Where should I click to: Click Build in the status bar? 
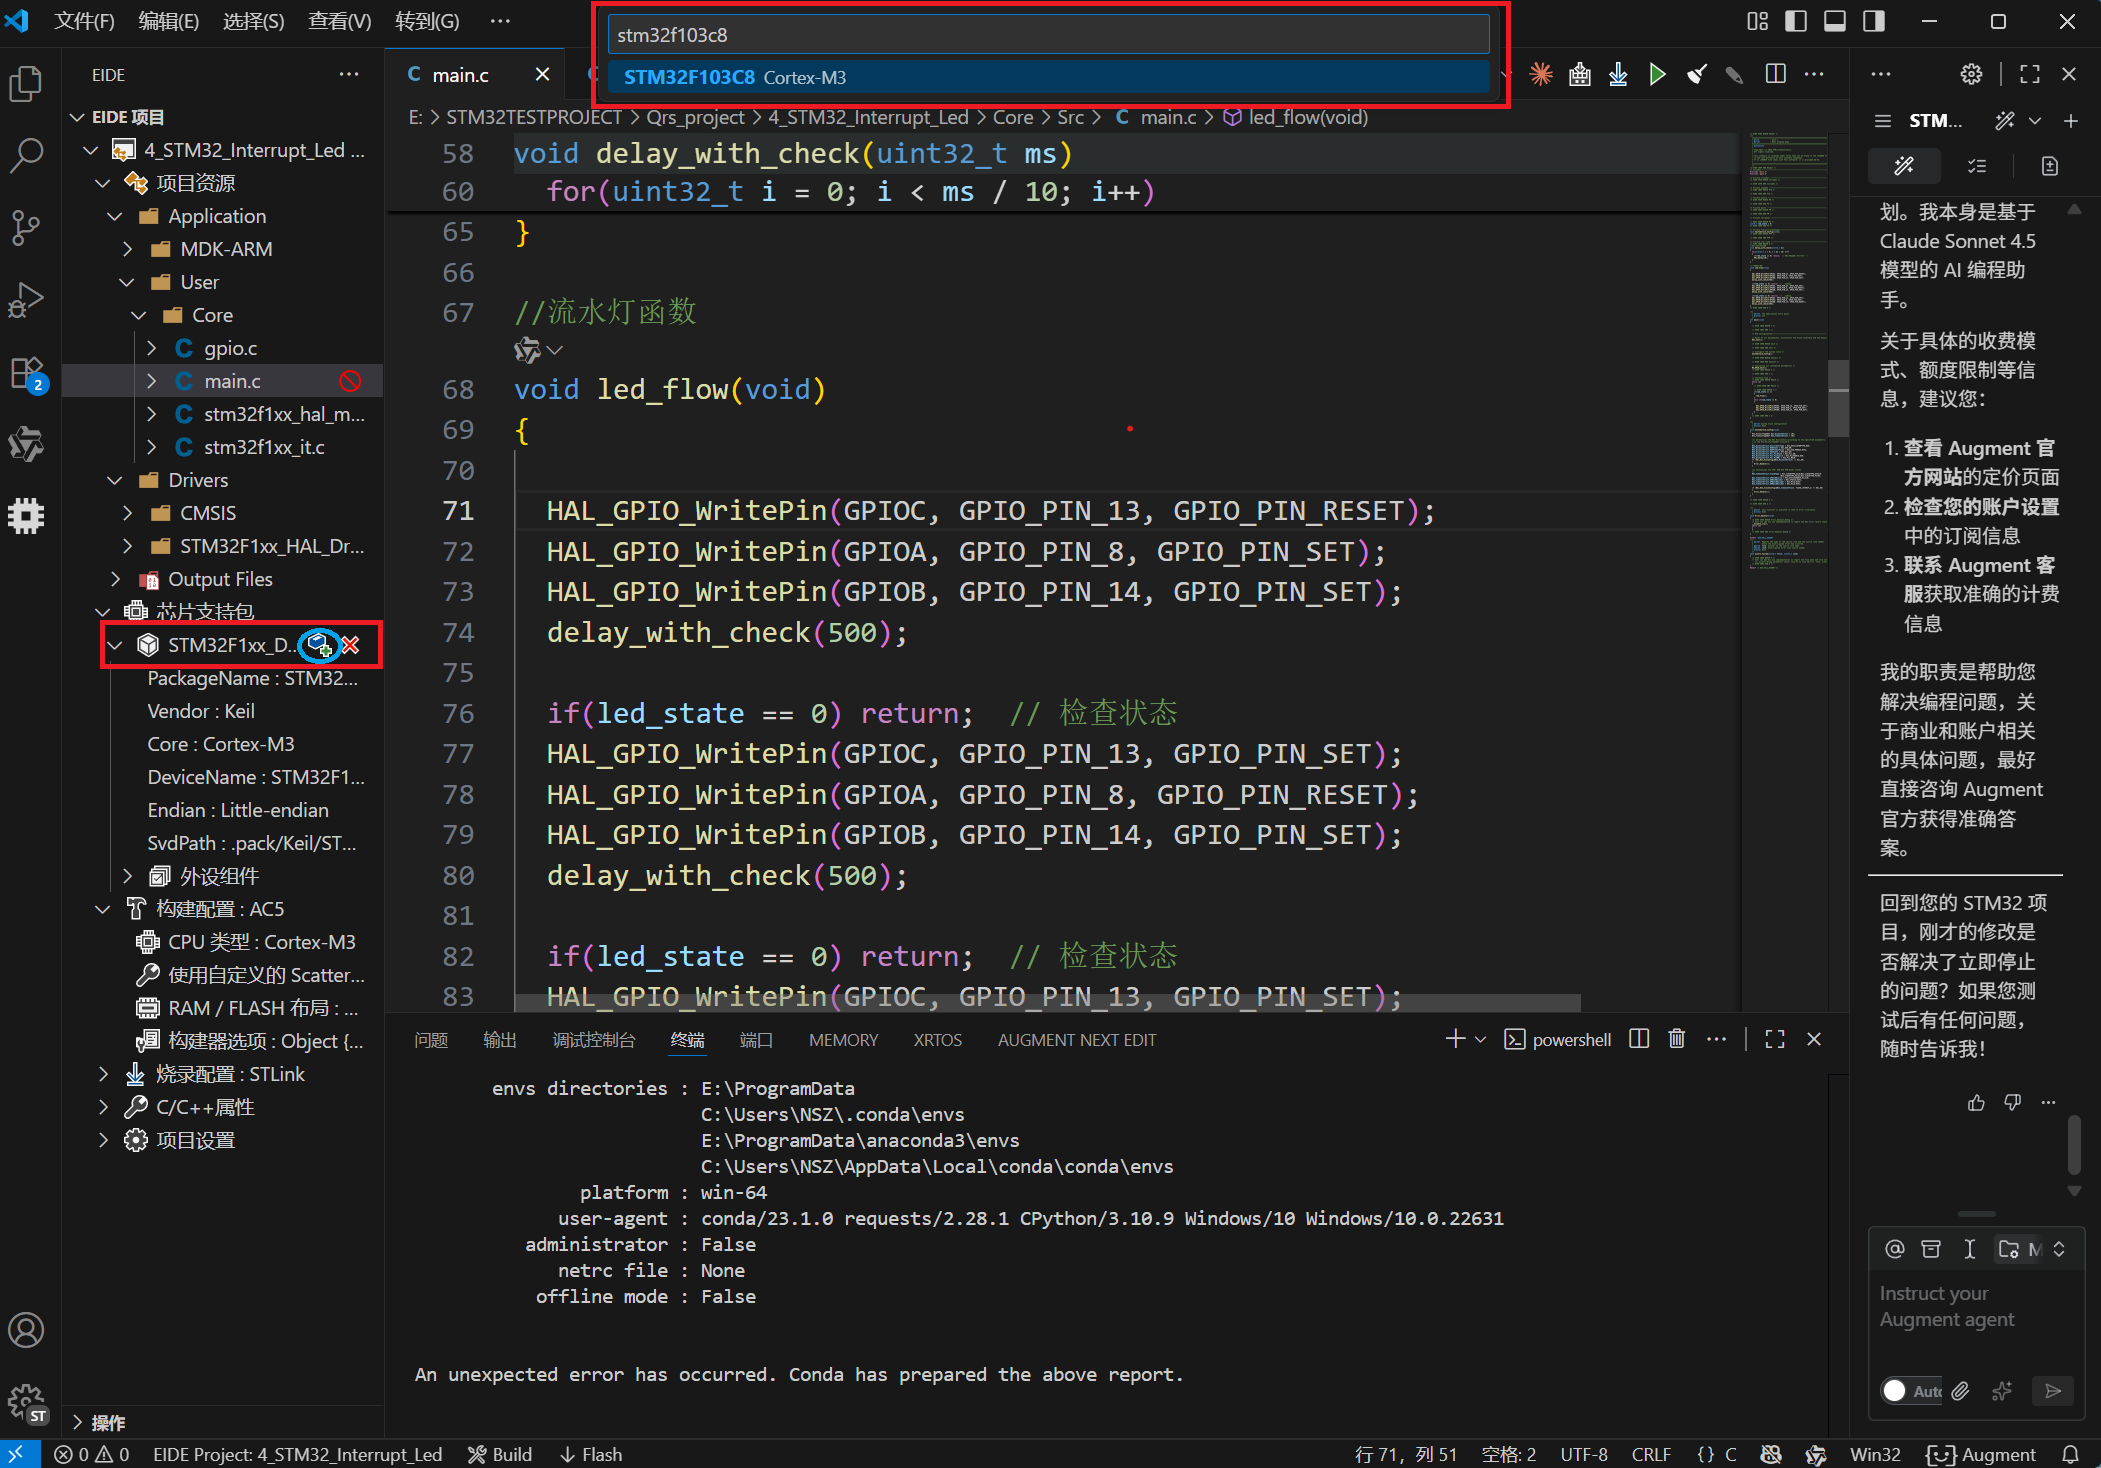[x=500, y=1454]
